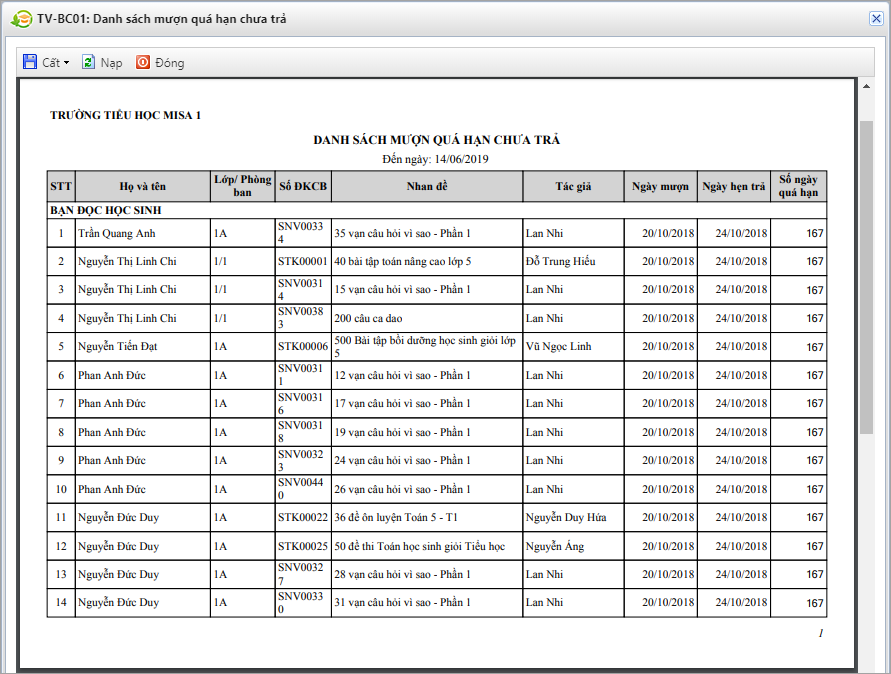
Task: Select the name Nguyễn Tiến Đạt
Action: pos(118,346)
